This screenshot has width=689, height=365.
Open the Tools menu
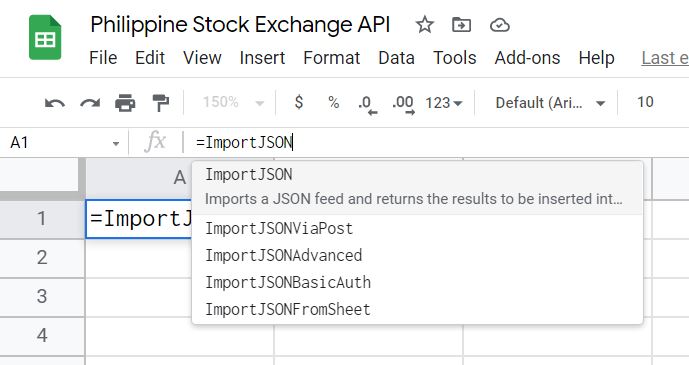pyautogui.click(x=455, y=58)
